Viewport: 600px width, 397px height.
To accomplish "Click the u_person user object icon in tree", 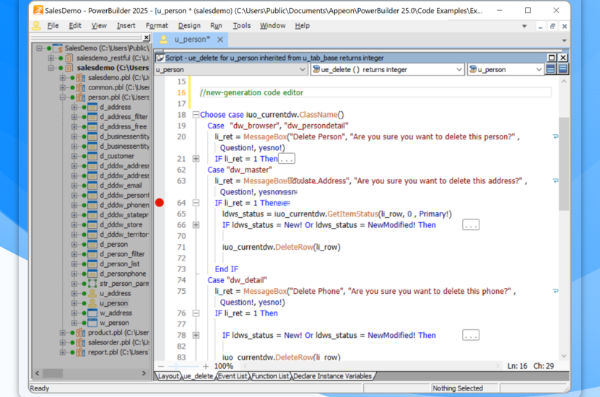I will [92, 303].
